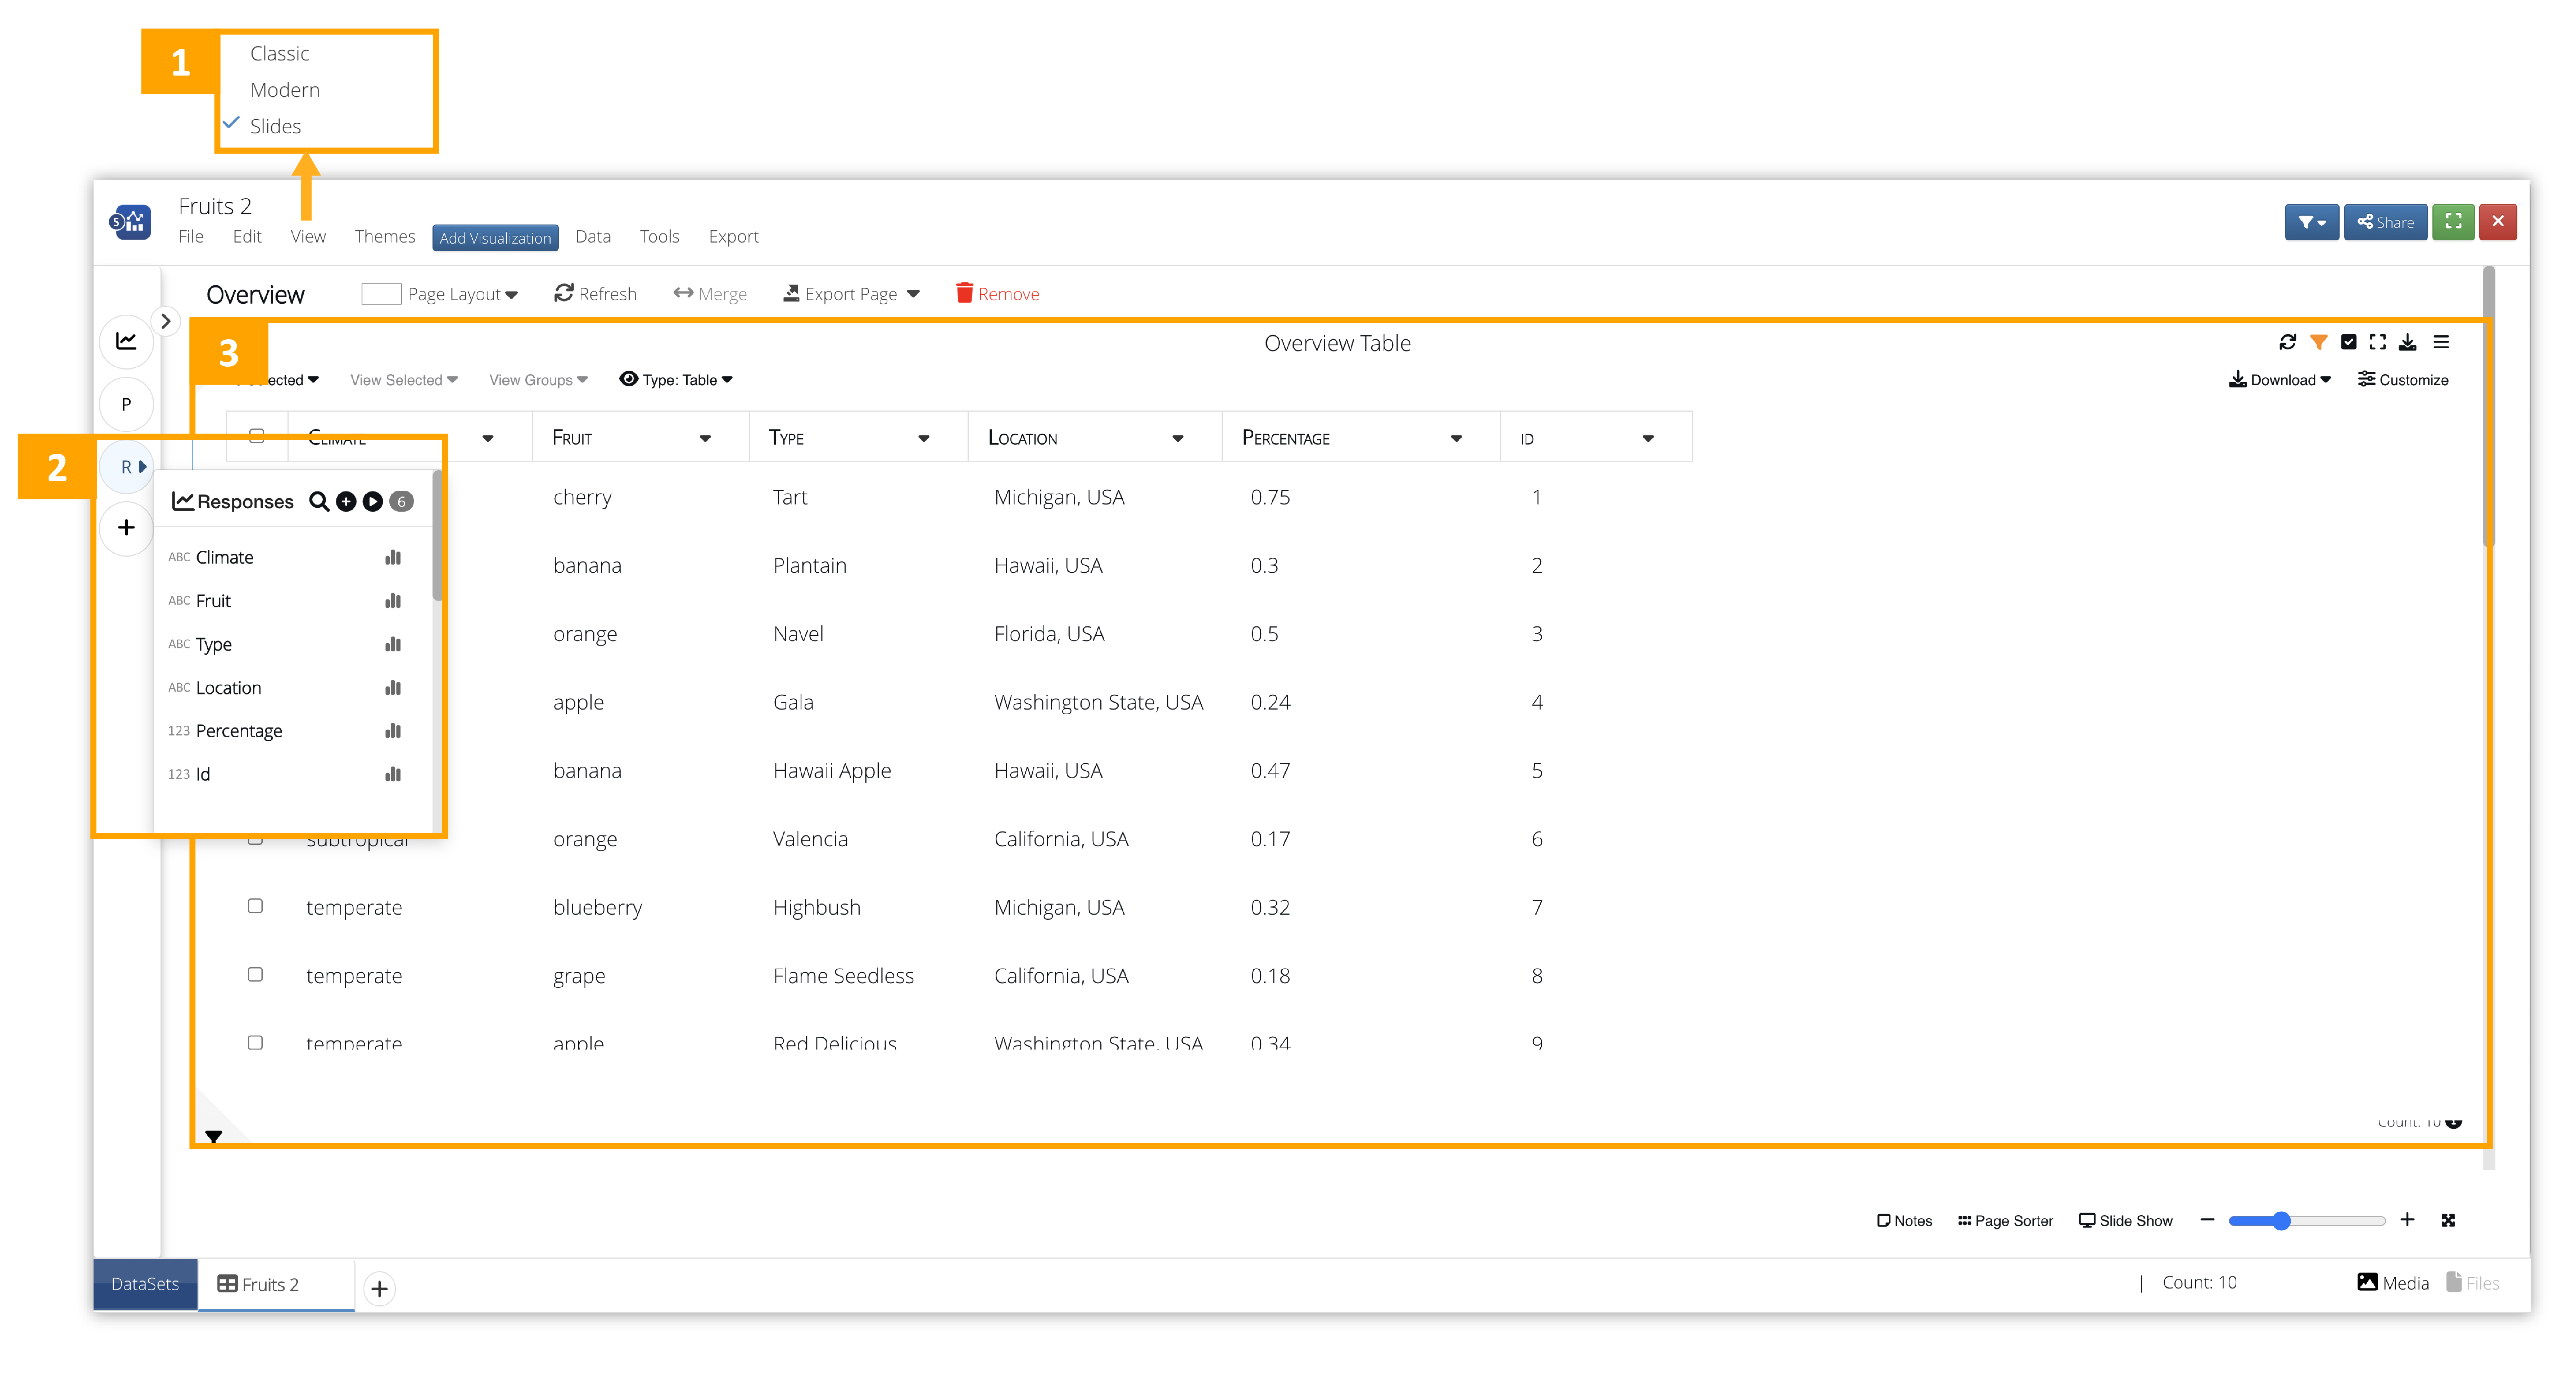Click the plus button in left sidebar
This screenshot has width=2576, height=1400.
point(126,527)
